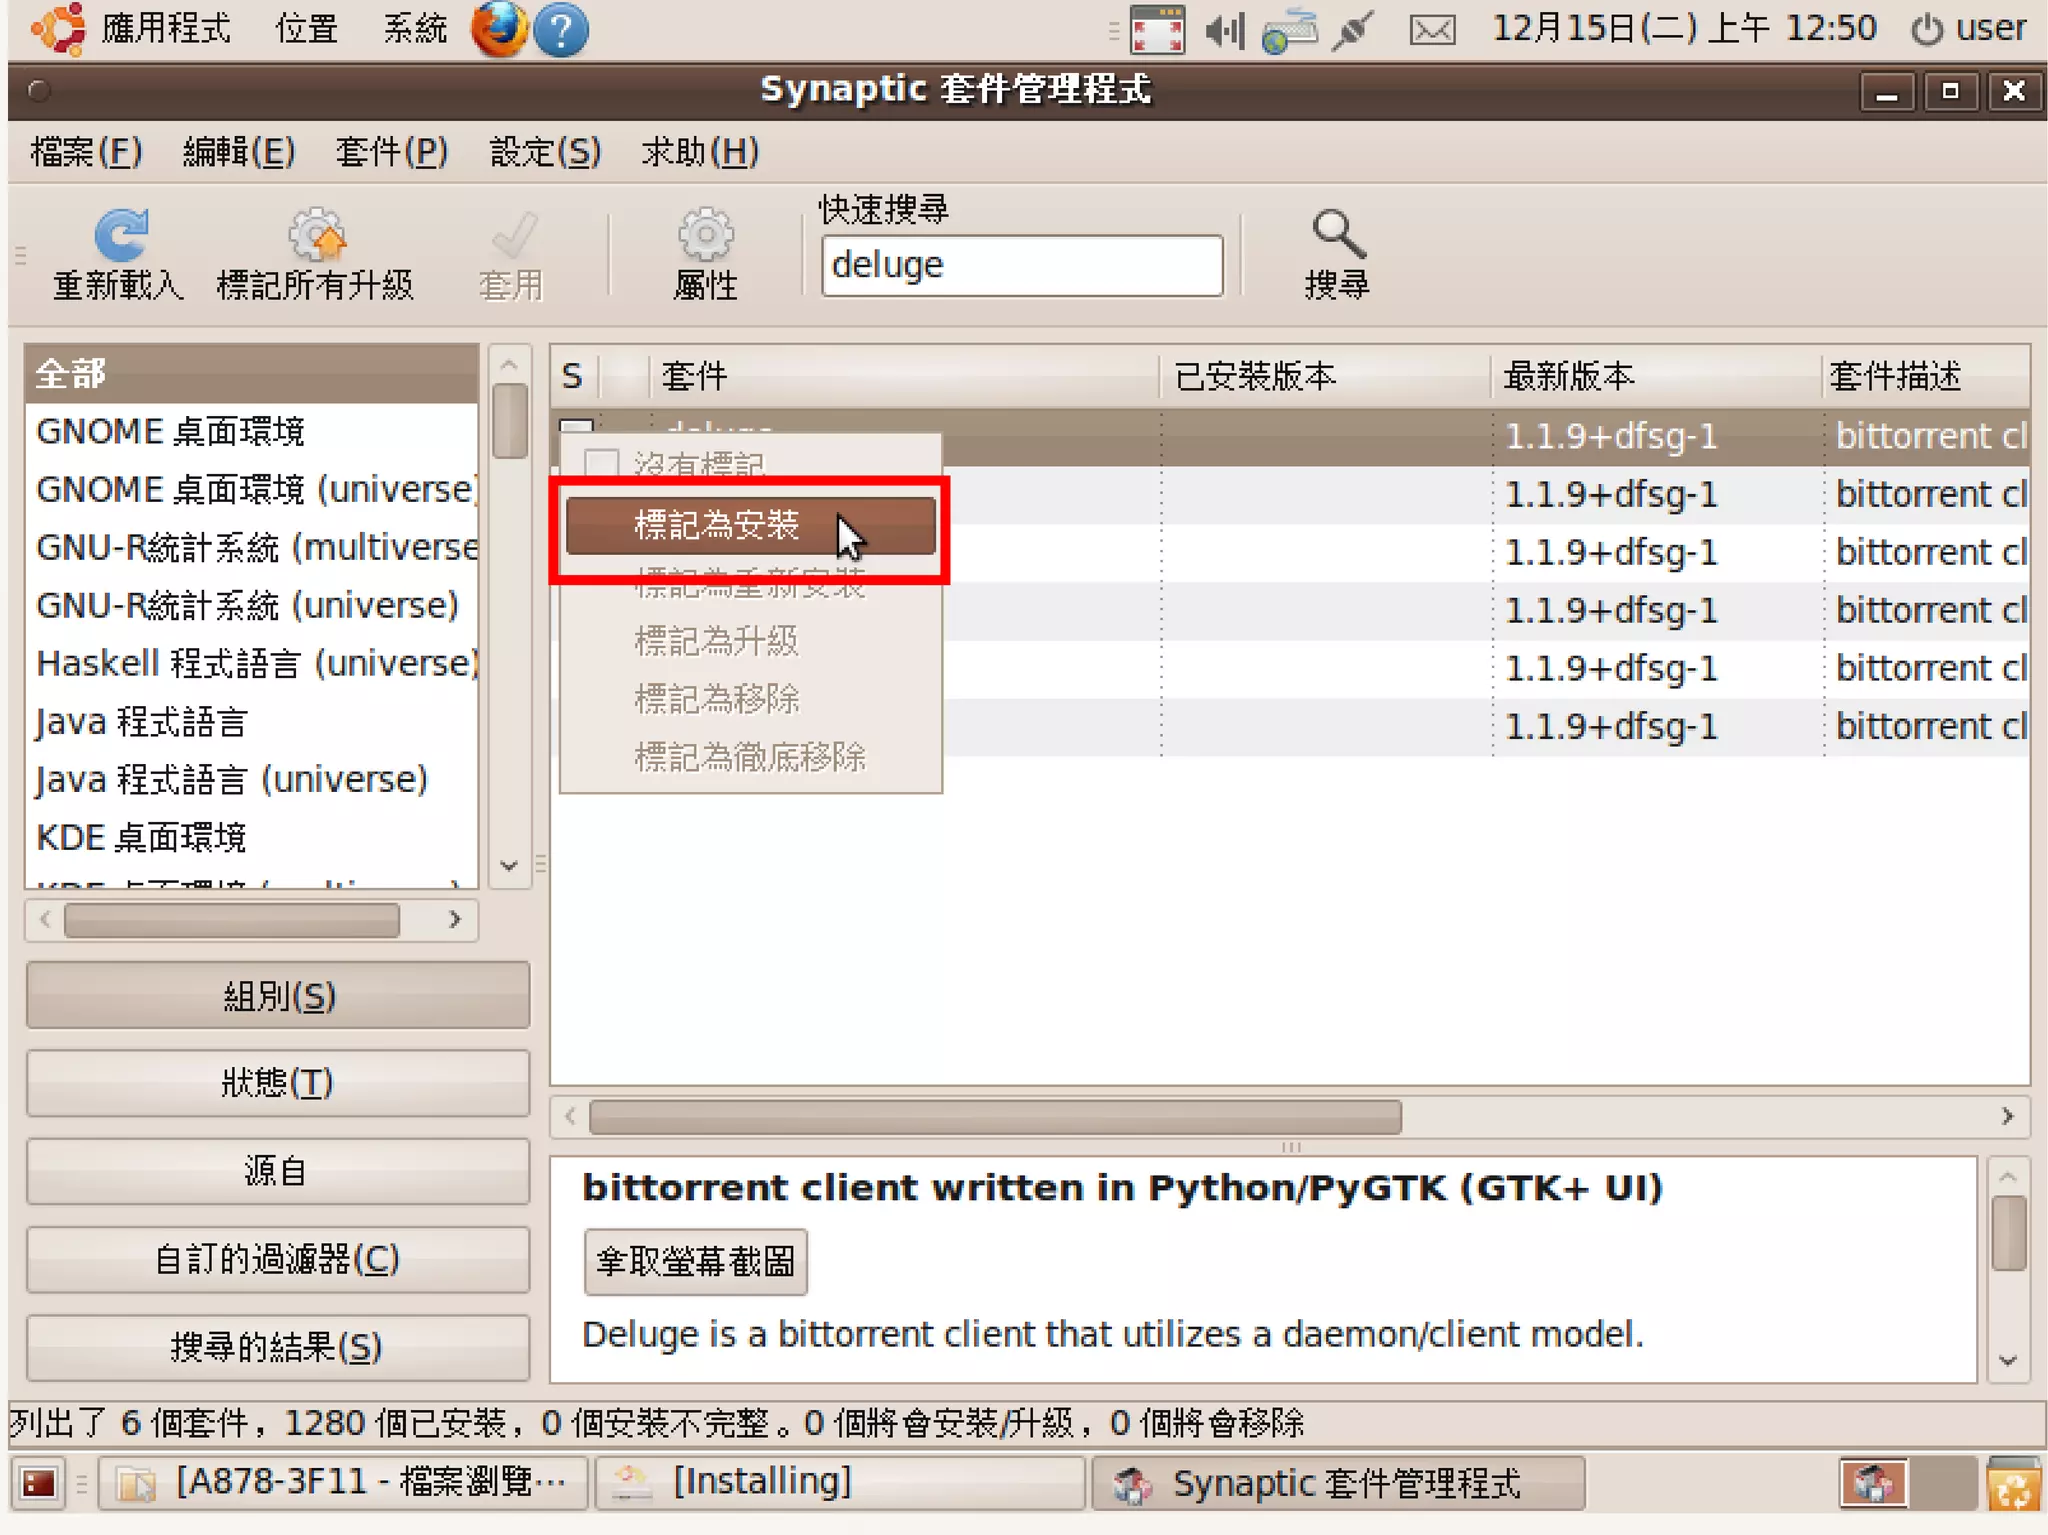Select GNU-R統計系統 (universe) category

pyautogui.click(x=252, y=606)
